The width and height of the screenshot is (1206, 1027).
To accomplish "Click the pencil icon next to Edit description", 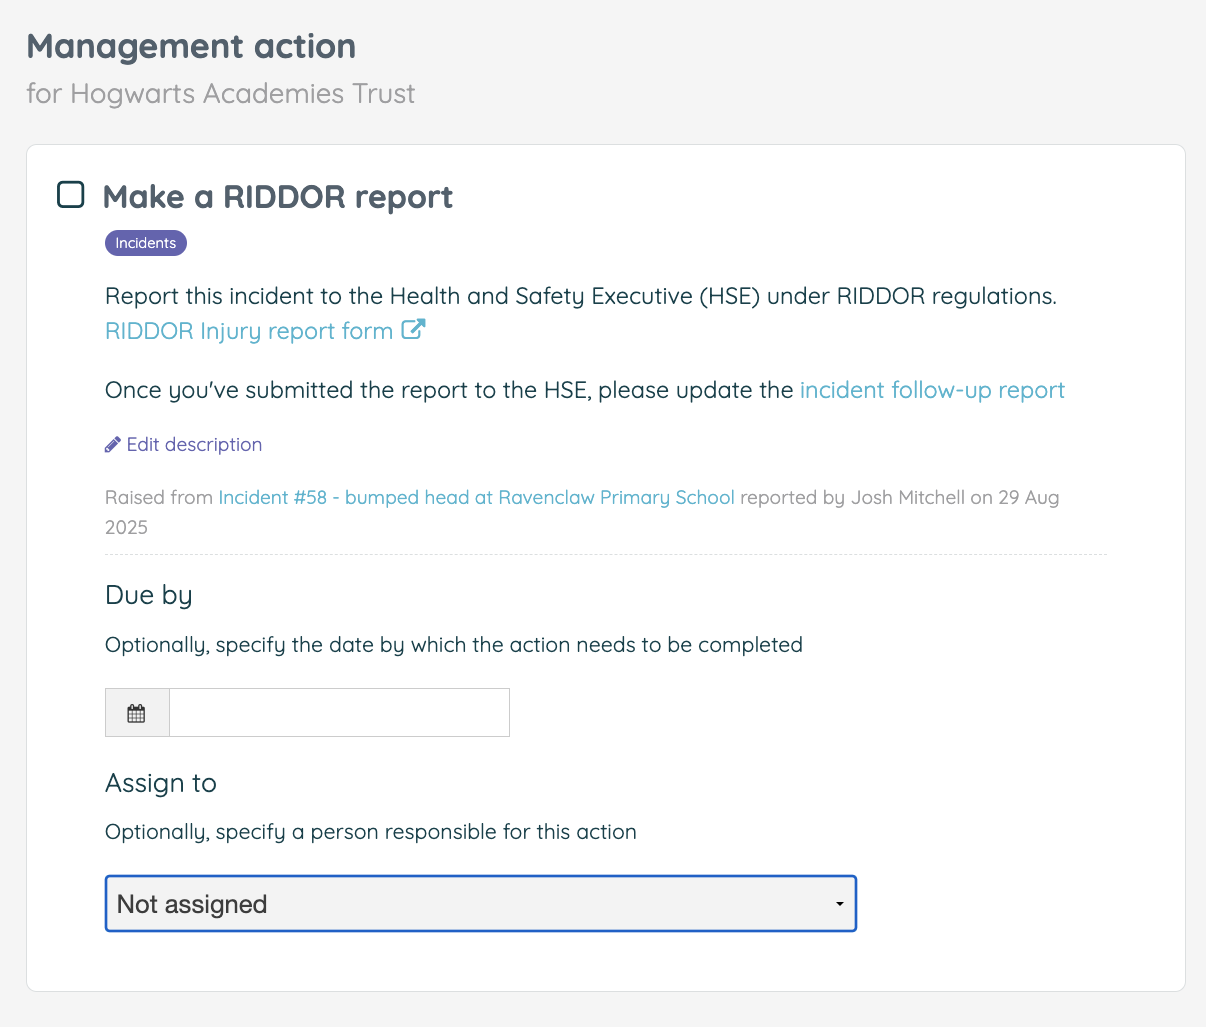I will coord(112,443).
